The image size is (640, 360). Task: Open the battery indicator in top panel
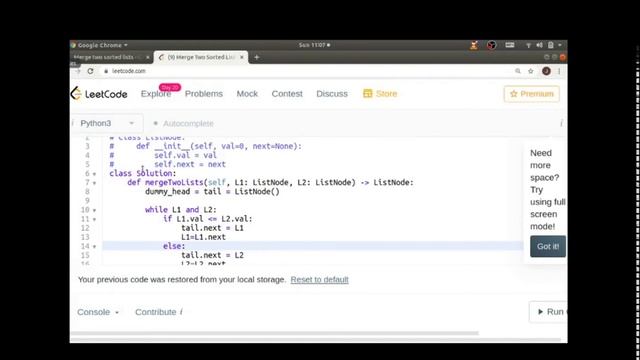tap(551, 45)
